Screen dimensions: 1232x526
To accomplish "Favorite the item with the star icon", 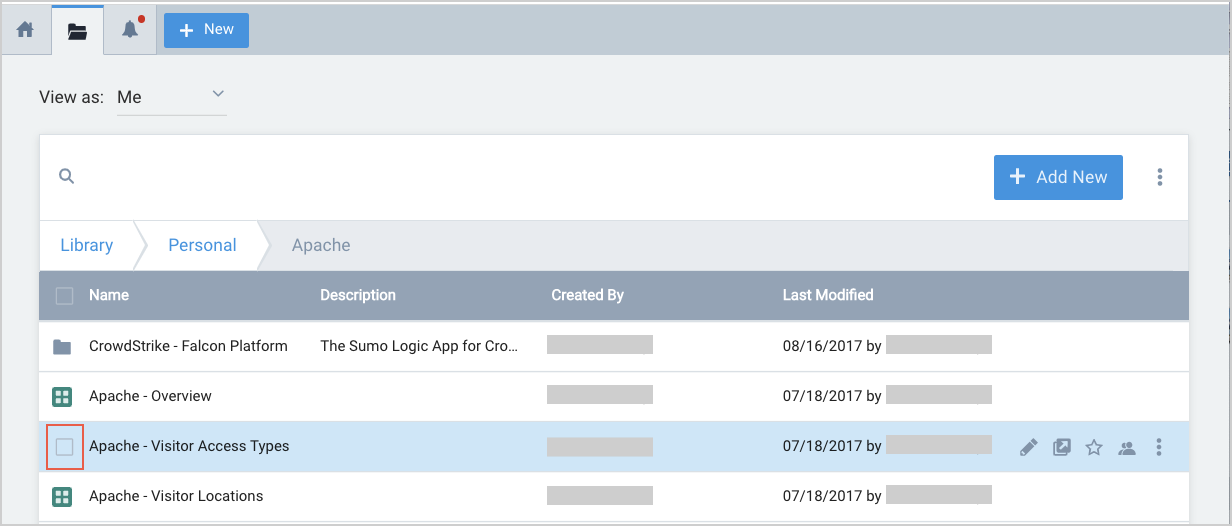I will (1094, 448).
